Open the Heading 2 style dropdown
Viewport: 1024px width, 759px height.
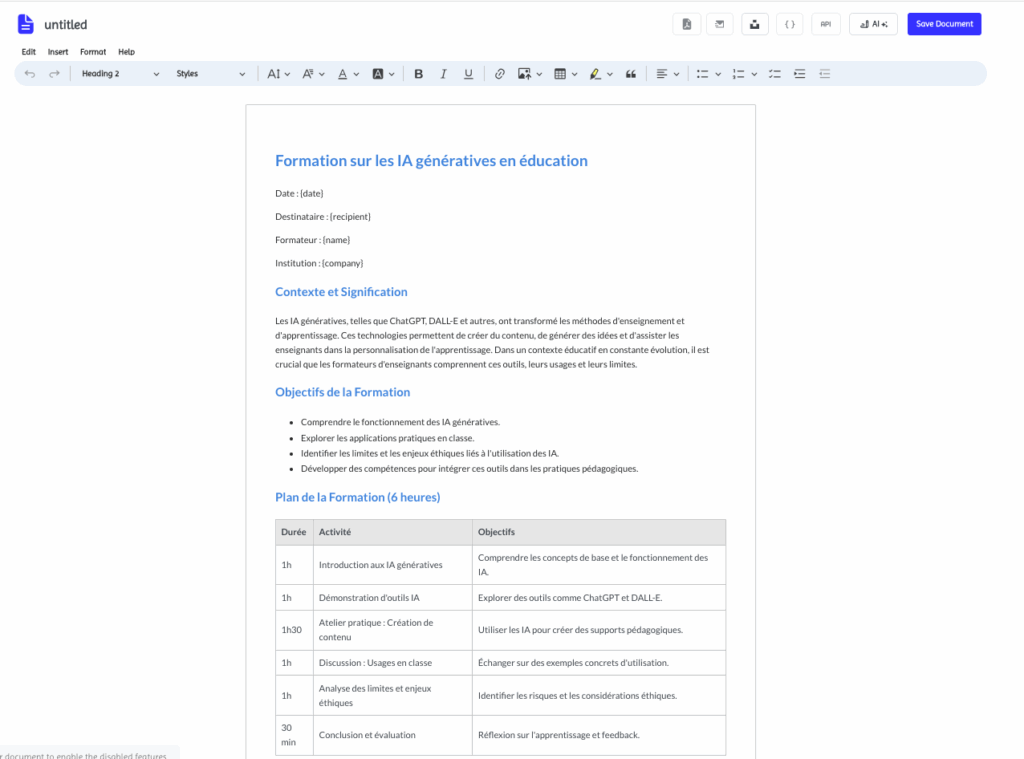[x=120, y=74]
